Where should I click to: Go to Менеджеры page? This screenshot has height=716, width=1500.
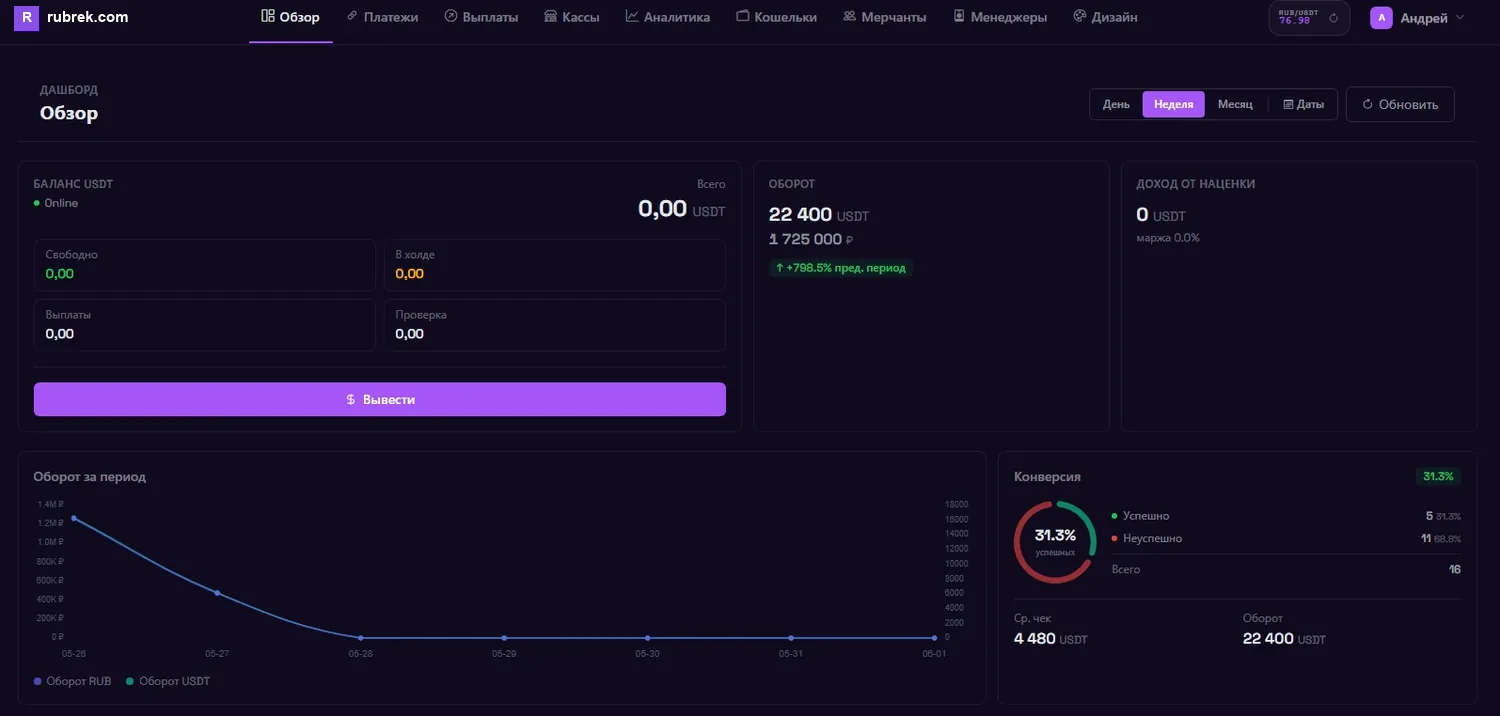point(1000,17)
